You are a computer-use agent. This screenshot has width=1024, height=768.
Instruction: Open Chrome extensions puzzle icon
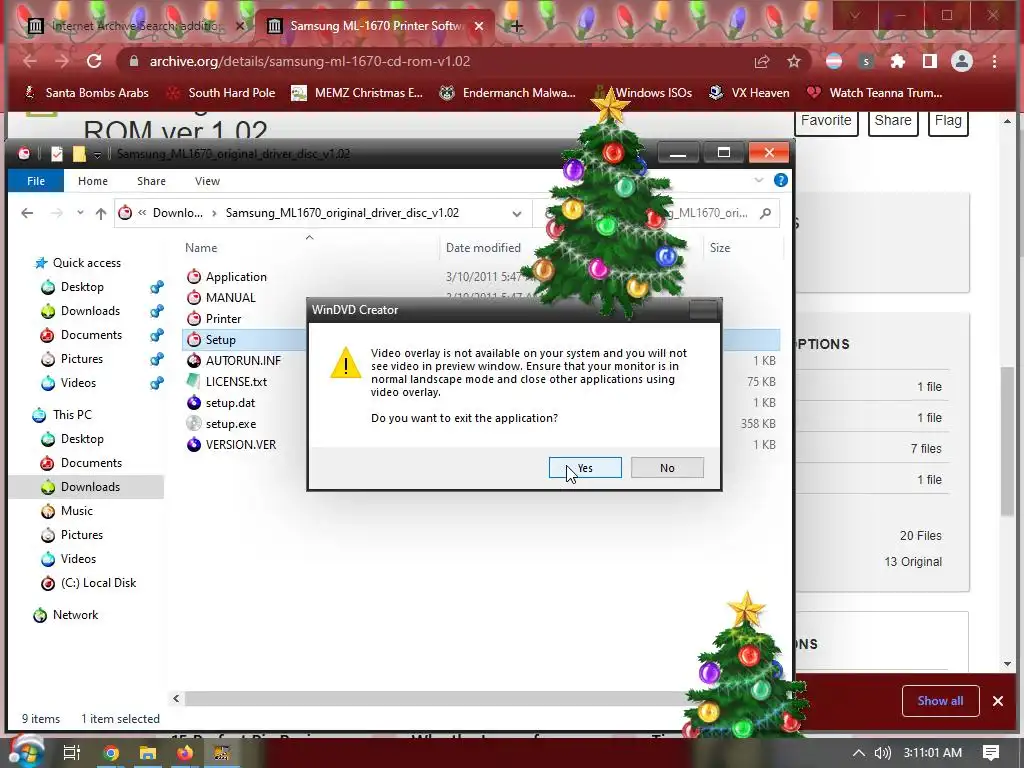[898, 61]
